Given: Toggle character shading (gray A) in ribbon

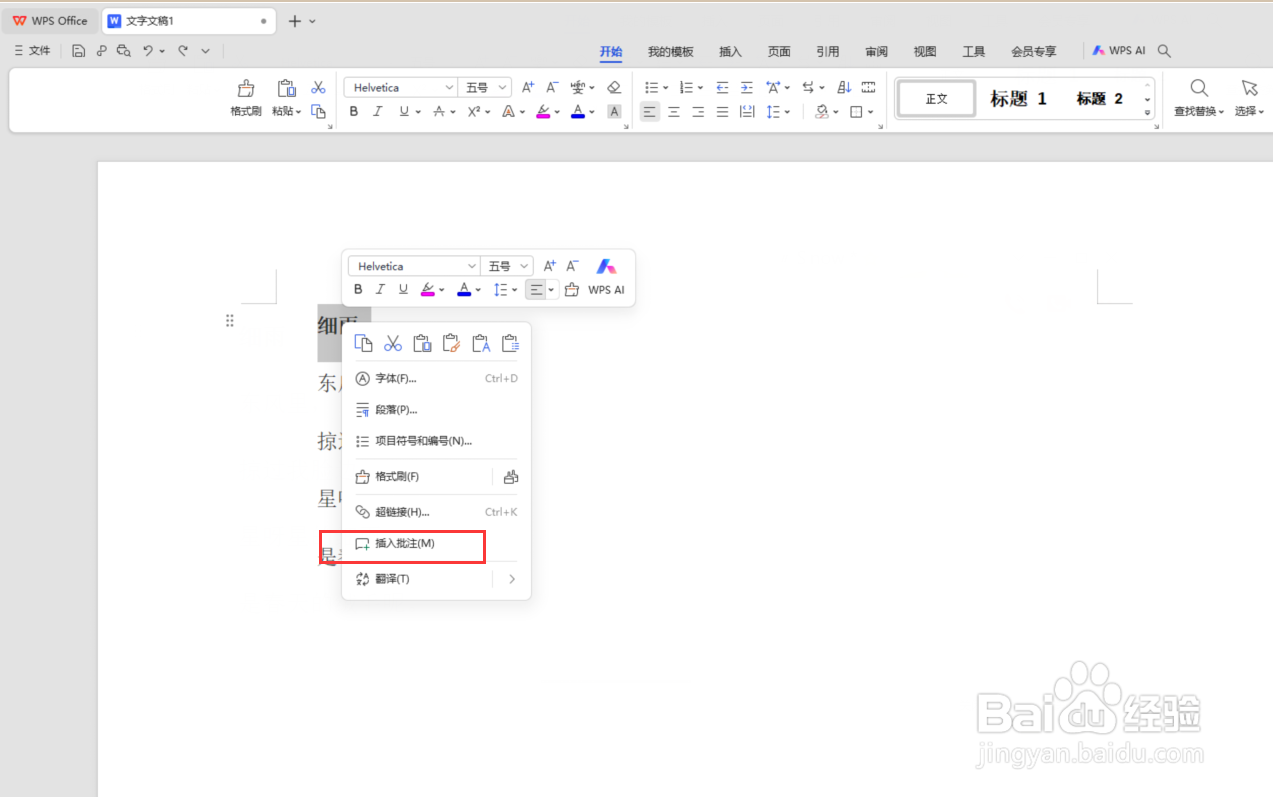Looking at the screenshot, I should [614, 112].
